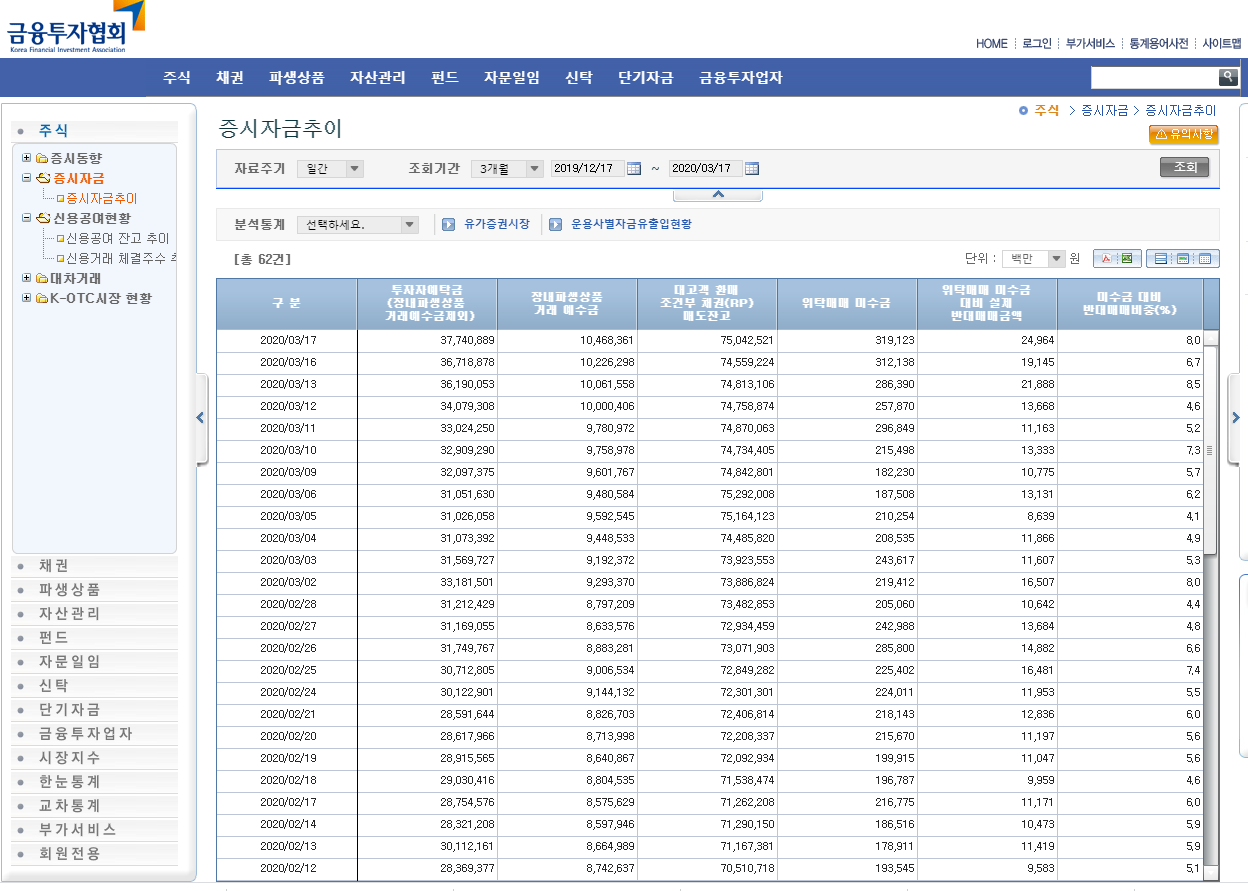The width and height of the screenshot is (1248, 891).
Task: Expand the right side panel arrow
Action: [1235, 418]
